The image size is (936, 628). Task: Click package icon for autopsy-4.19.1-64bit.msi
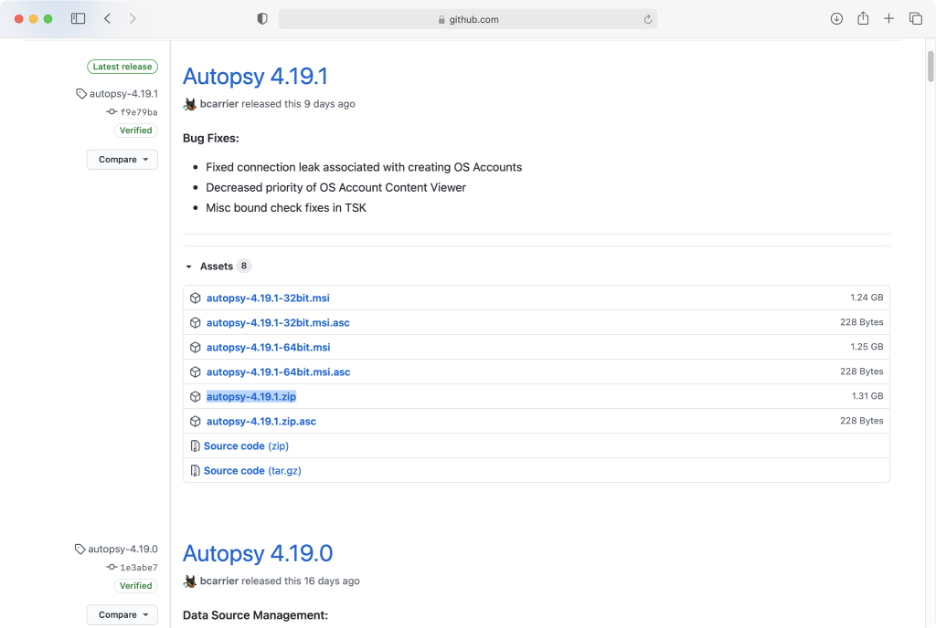pyautogui.click(x=195, y=347)
